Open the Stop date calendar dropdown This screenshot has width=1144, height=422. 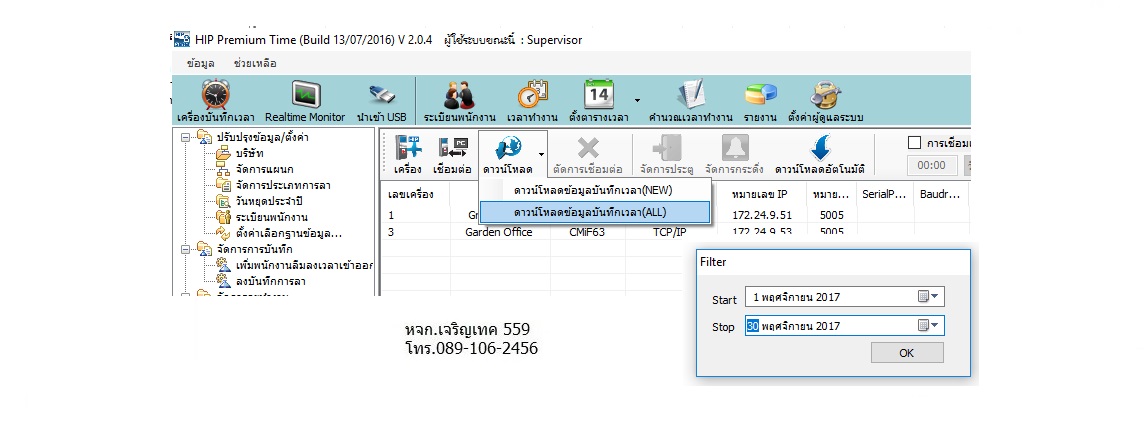coord(930,325)
